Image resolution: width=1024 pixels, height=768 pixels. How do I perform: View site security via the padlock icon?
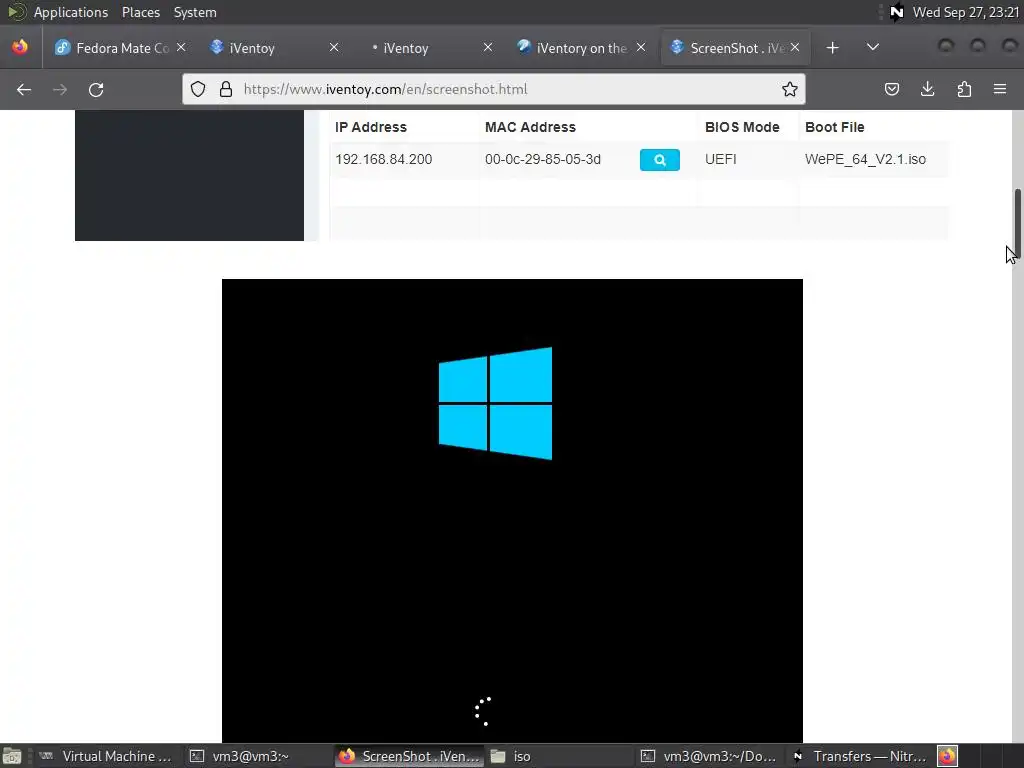click(226, 89)
